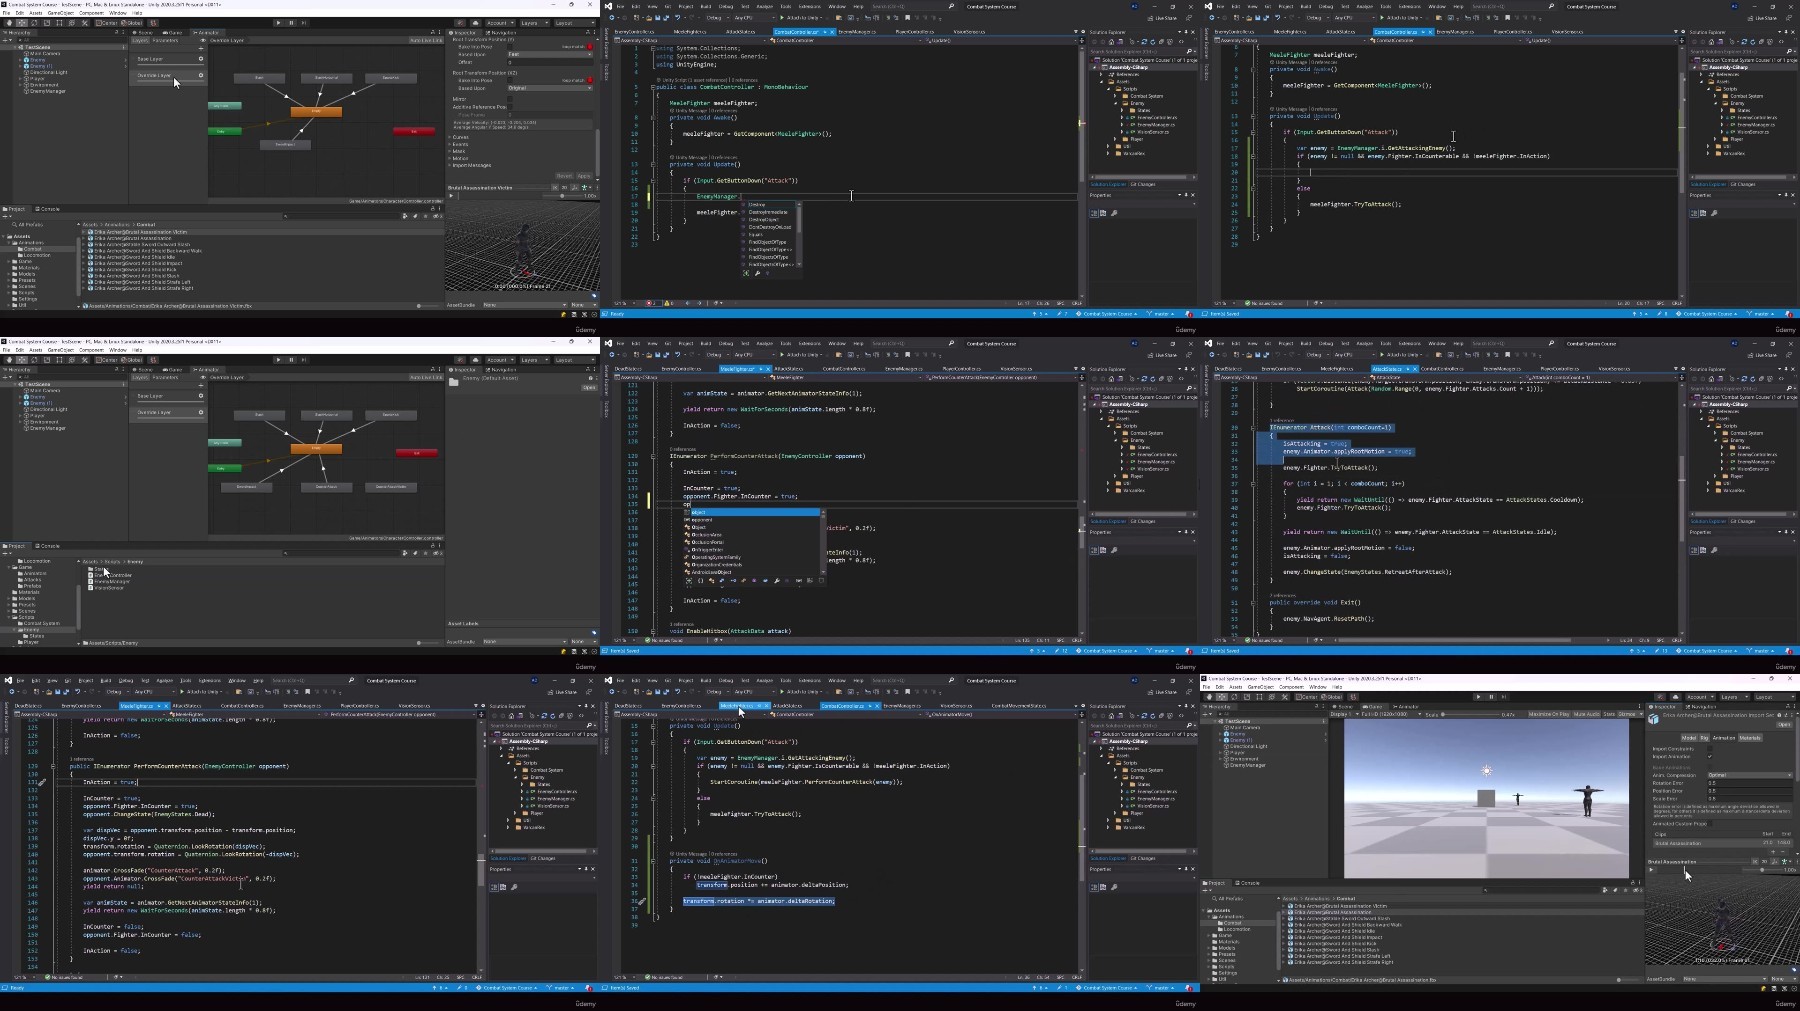Open AttackState.cs tab in VS window with 'opponent' autocomplete

coord(789,369)
